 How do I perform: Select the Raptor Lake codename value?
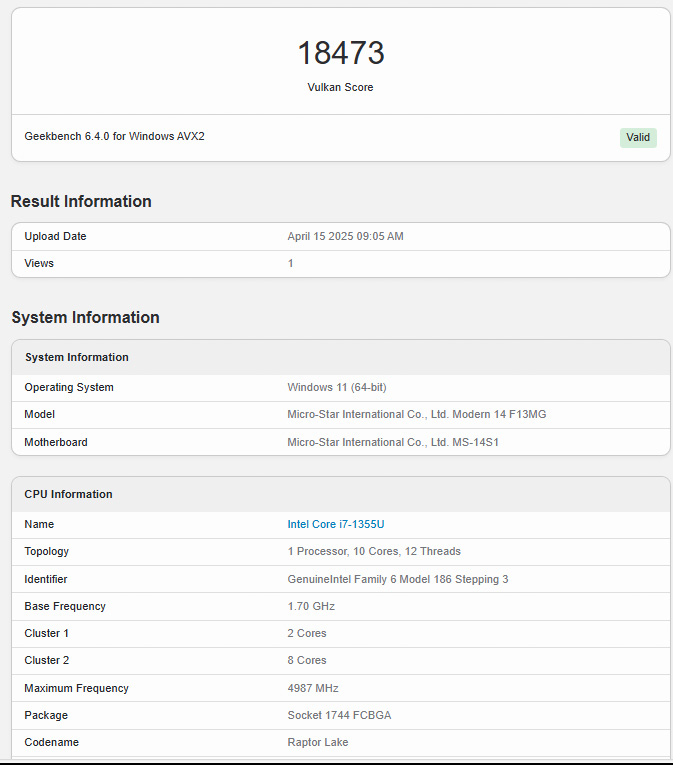[x=318, y=742]
